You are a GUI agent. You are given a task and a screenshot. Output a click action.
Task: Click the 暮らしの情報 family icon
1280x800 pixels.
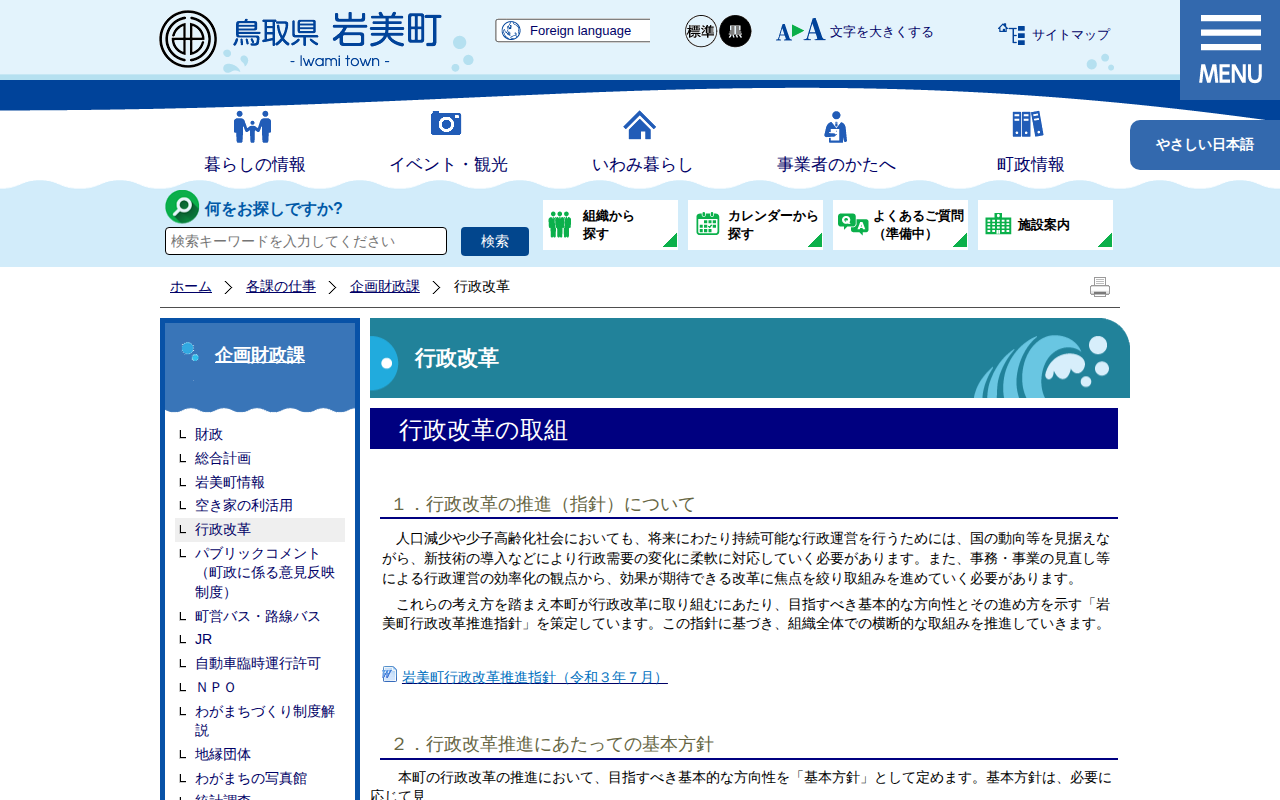(x=253, y=126)
